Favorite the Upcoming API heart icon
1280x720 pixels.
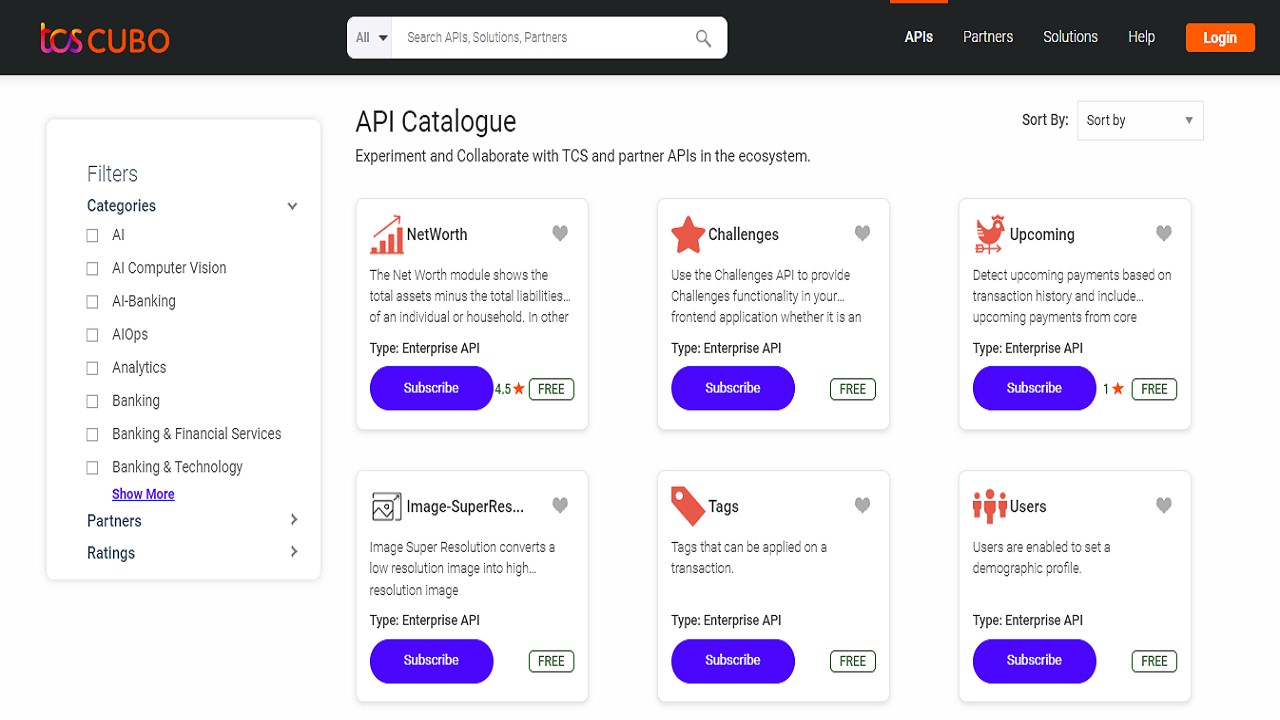coord(1164,233)
